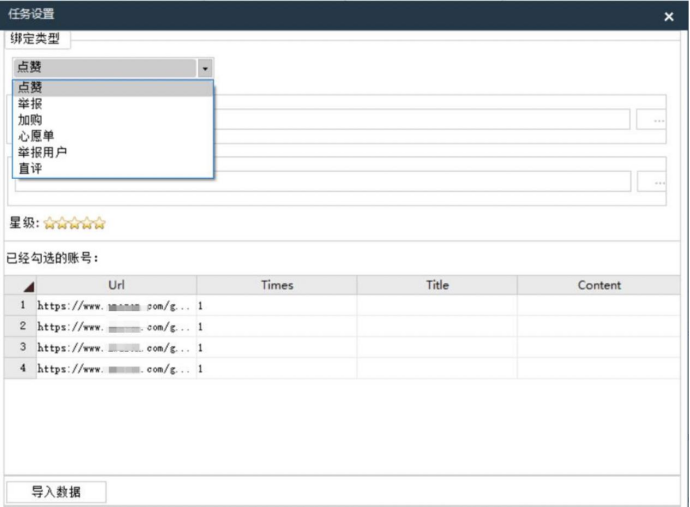Viewport: 690px width, 507px height.
Task: Switch to the 绑定类型 tab
Action: [35, 39]
